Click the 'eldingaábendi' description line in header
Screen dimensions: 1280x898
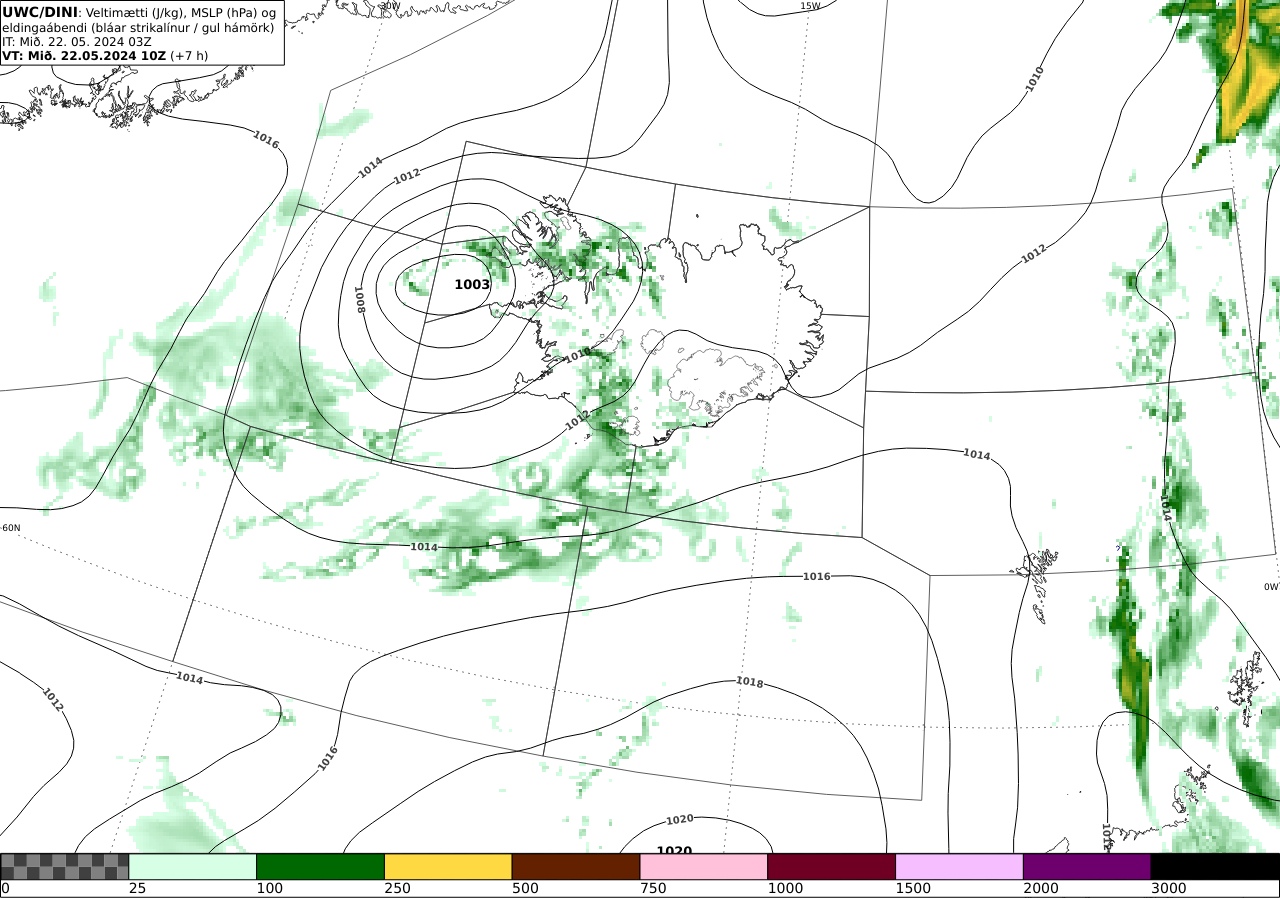coord(138,28)
